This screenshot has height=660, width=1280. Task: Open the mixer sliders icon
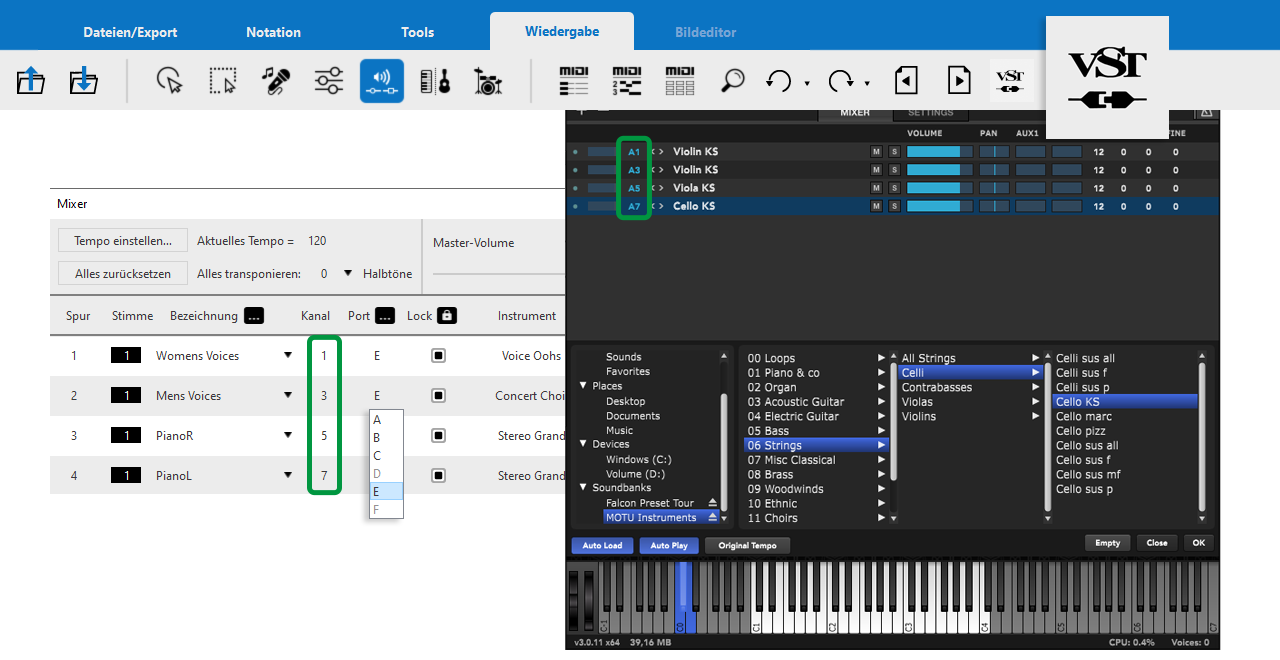pyautogui.click(x=329, y=81)
